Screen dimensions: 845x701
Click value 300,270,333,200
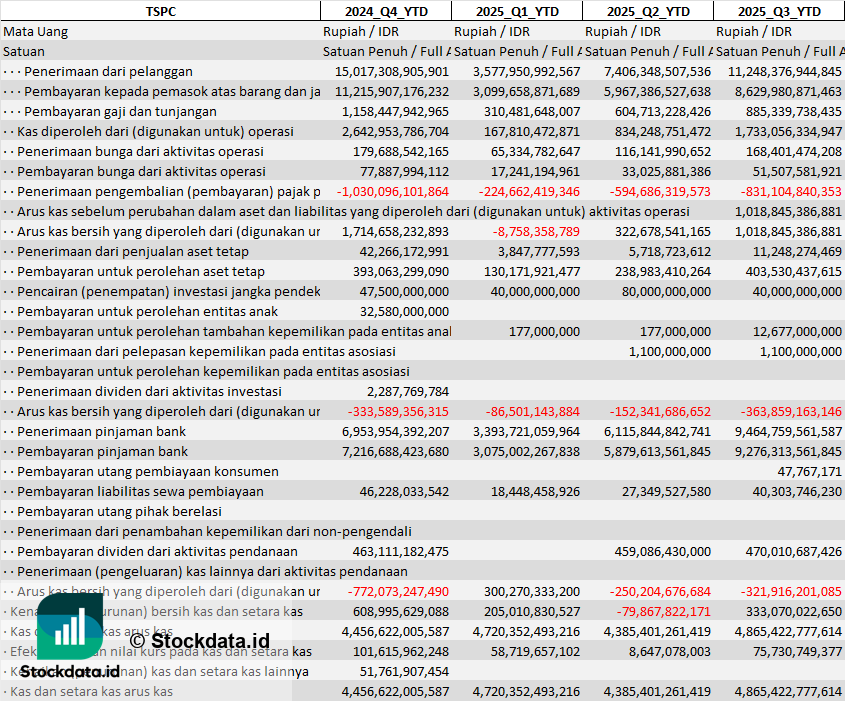(x=532, y=592)
